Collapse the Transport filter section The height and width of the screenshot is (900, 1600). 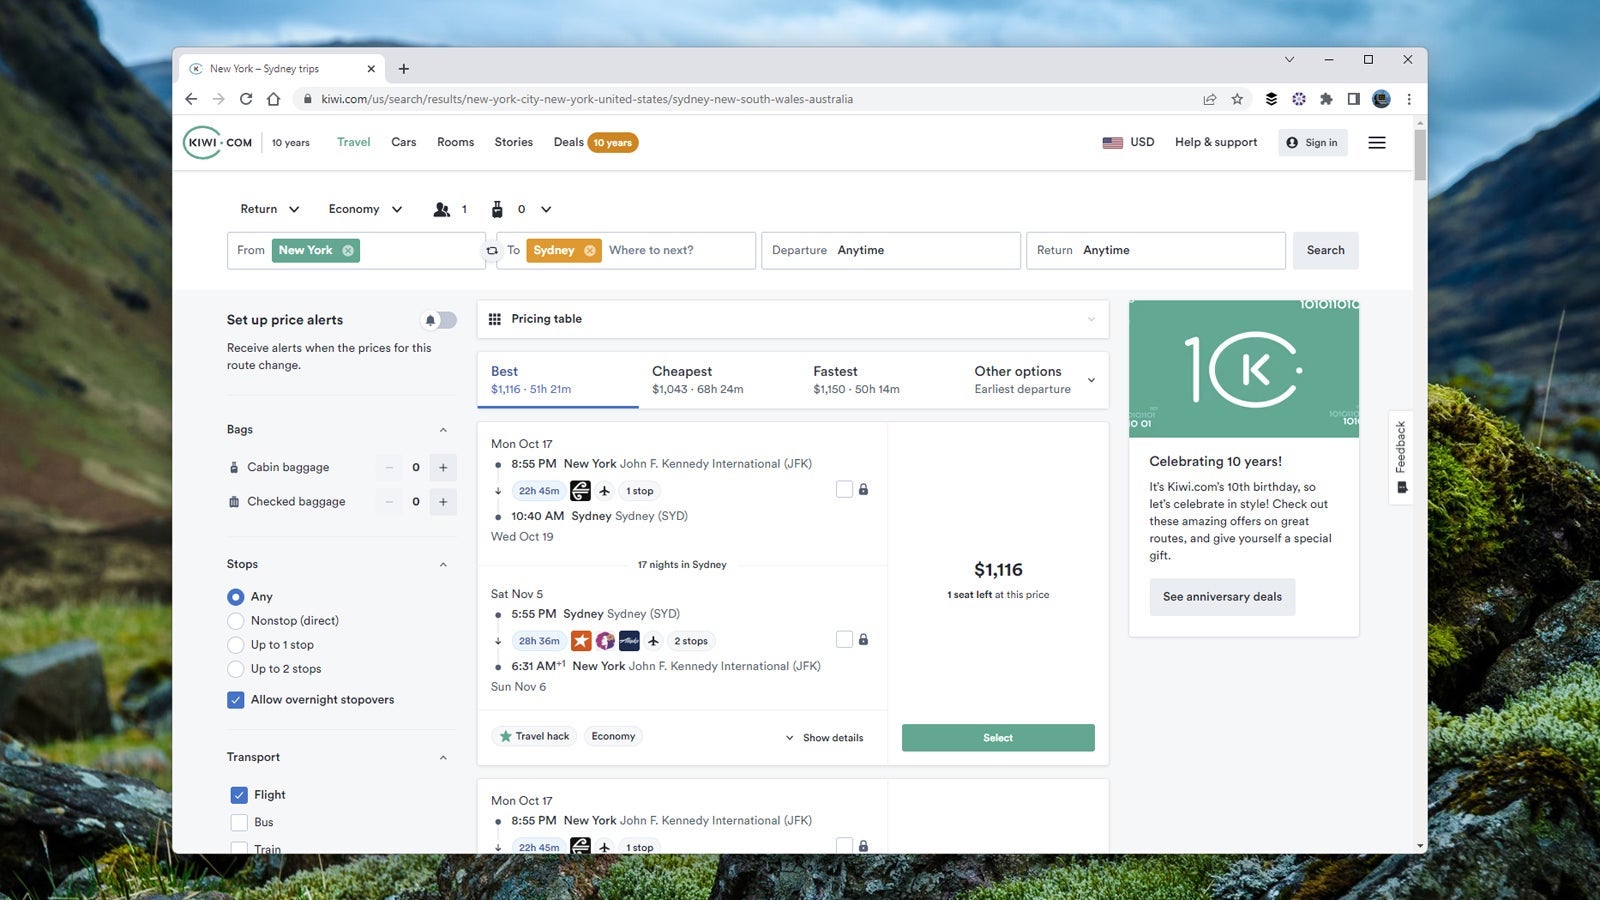443,758
